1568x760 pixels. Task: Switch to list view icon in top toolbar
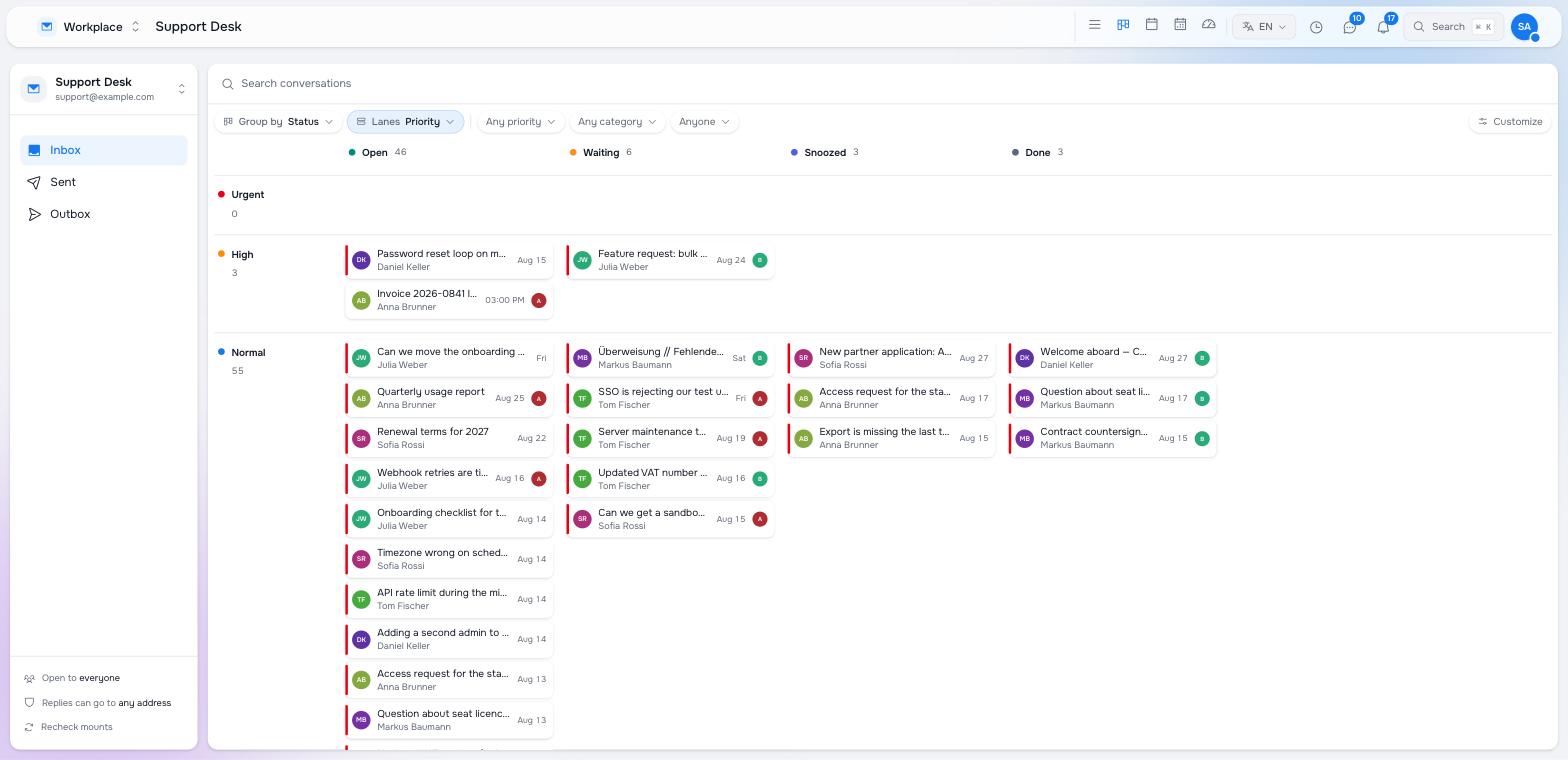point(1094,25)
